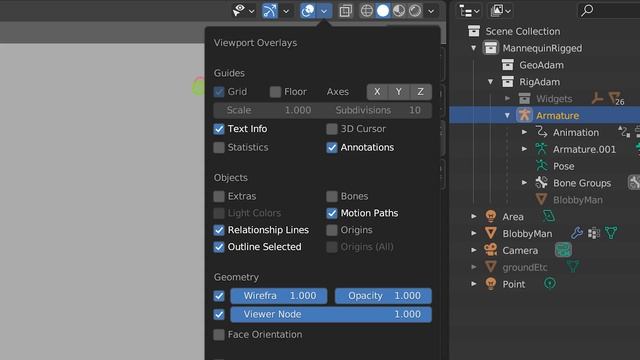Click the Camera data icon beside Camera
640x360 pixels.
563,250
